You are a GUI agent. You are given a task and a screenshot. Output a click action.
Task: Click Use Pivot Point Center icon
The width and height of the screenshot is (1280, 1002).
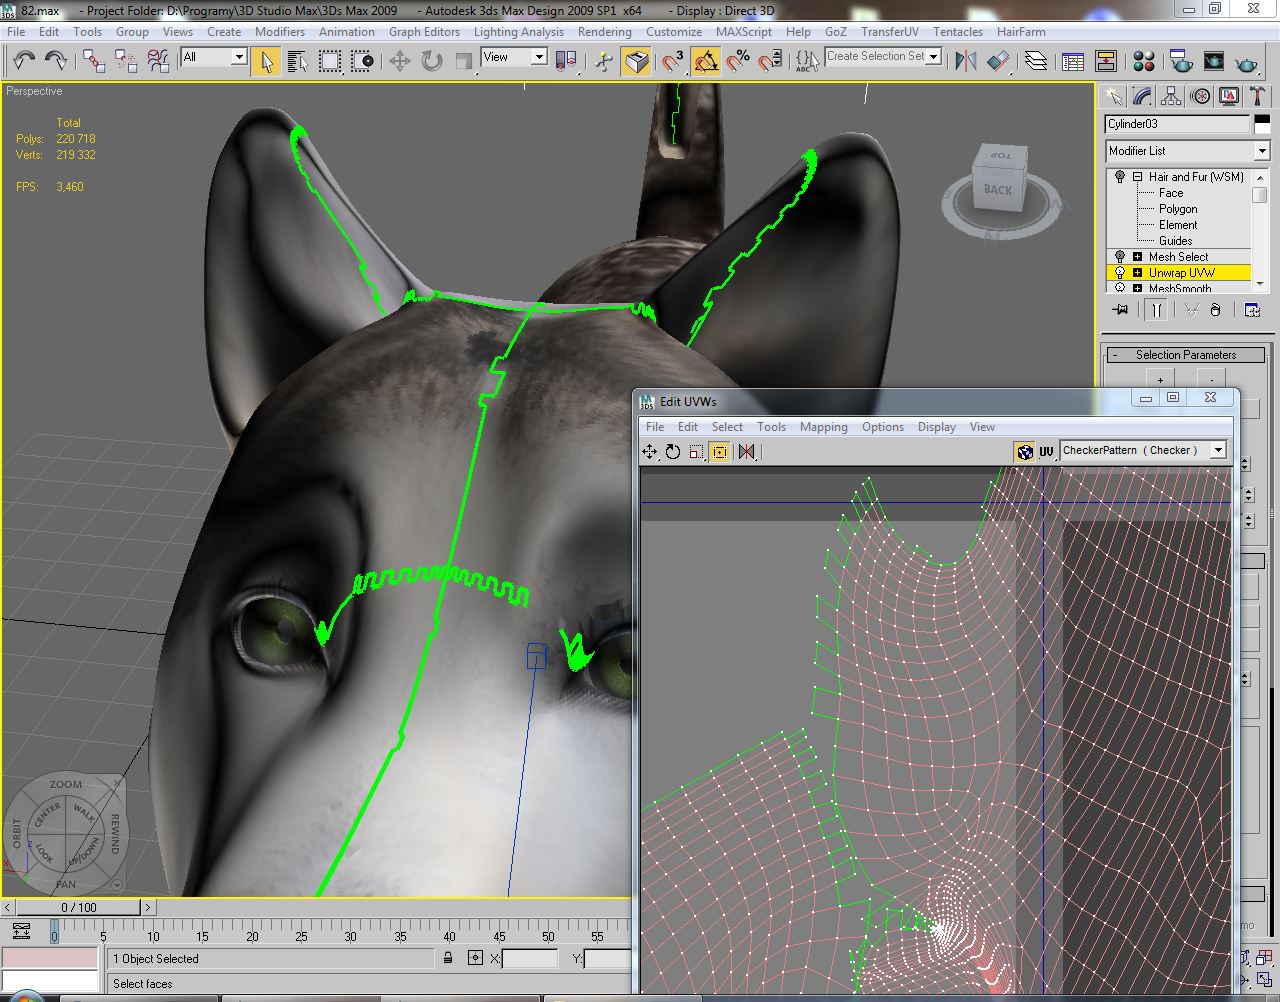[x=566, y=61]
